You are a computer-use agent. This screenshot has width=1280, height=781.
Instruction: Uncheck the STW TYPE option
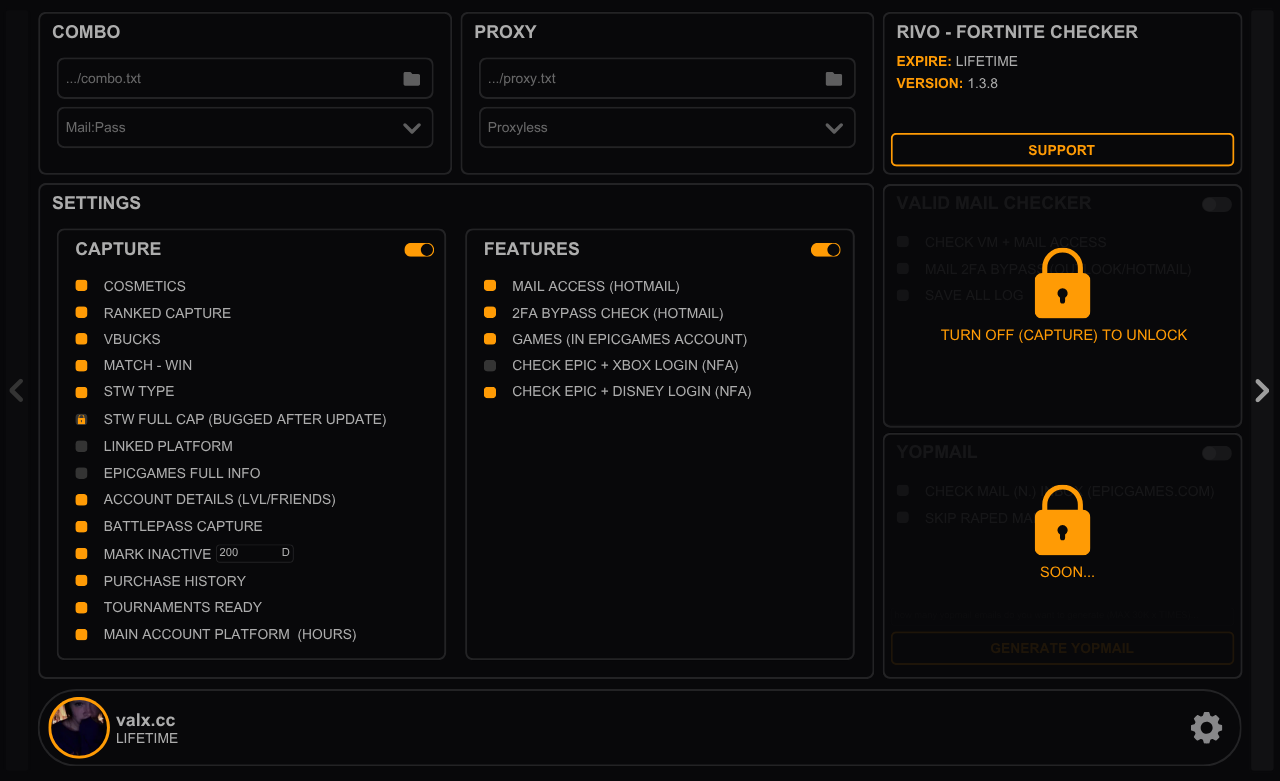(x=82, y=391)
